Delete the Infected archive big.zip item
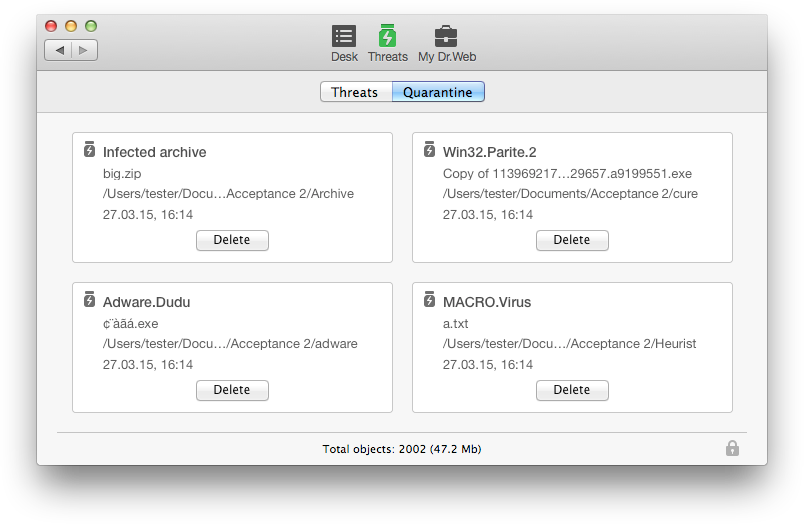Image resolution: width=804 pixels, height=524 pixels. [232, 240]
